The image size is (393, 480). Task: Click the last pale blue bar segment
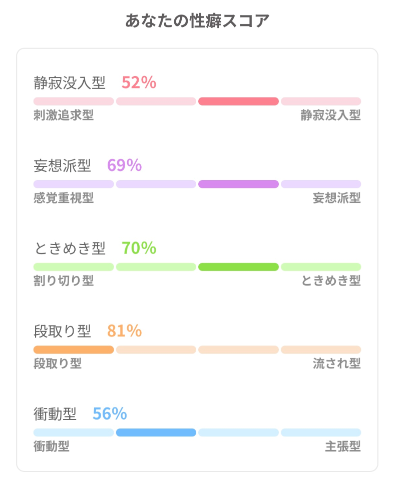(321, 433)
